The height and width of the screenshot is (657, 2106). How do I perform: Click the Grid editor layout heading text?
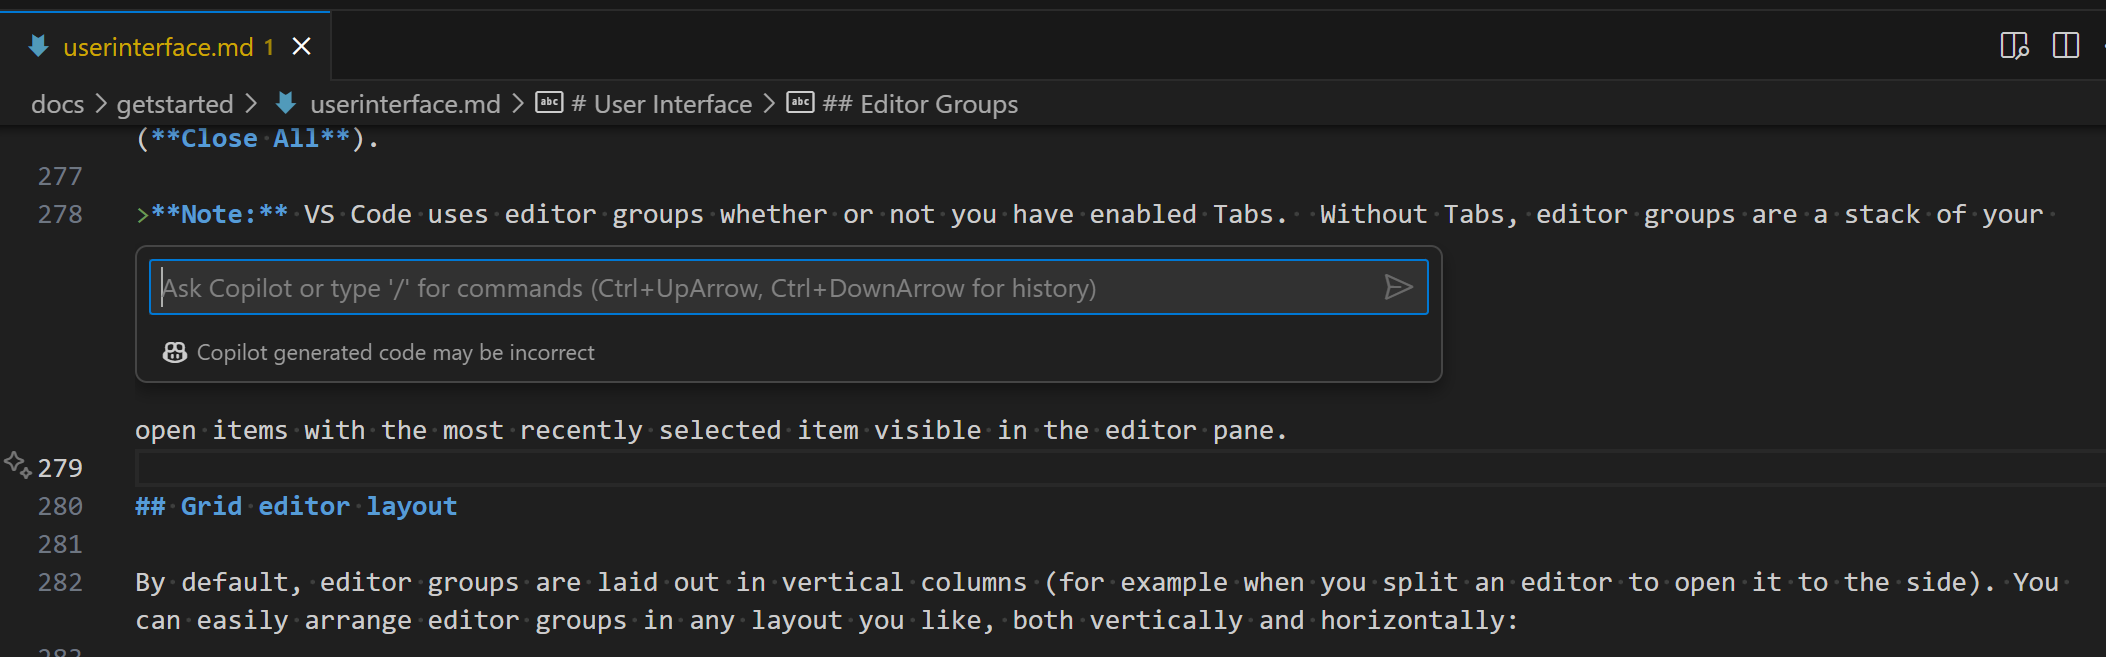tap(295, 506)
